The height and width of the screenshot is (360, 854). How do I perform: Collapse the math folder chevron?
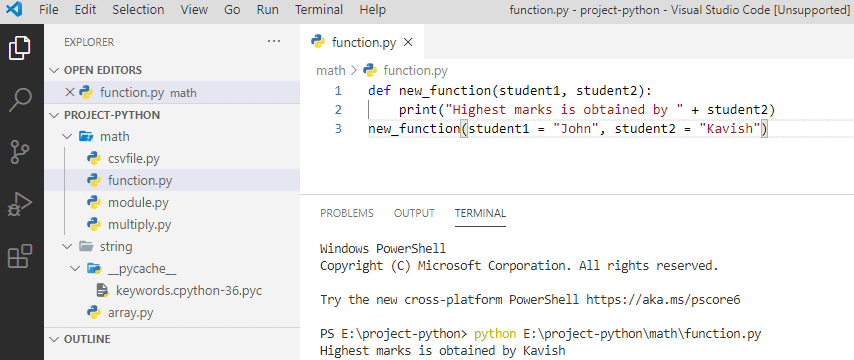click(67, 136)
